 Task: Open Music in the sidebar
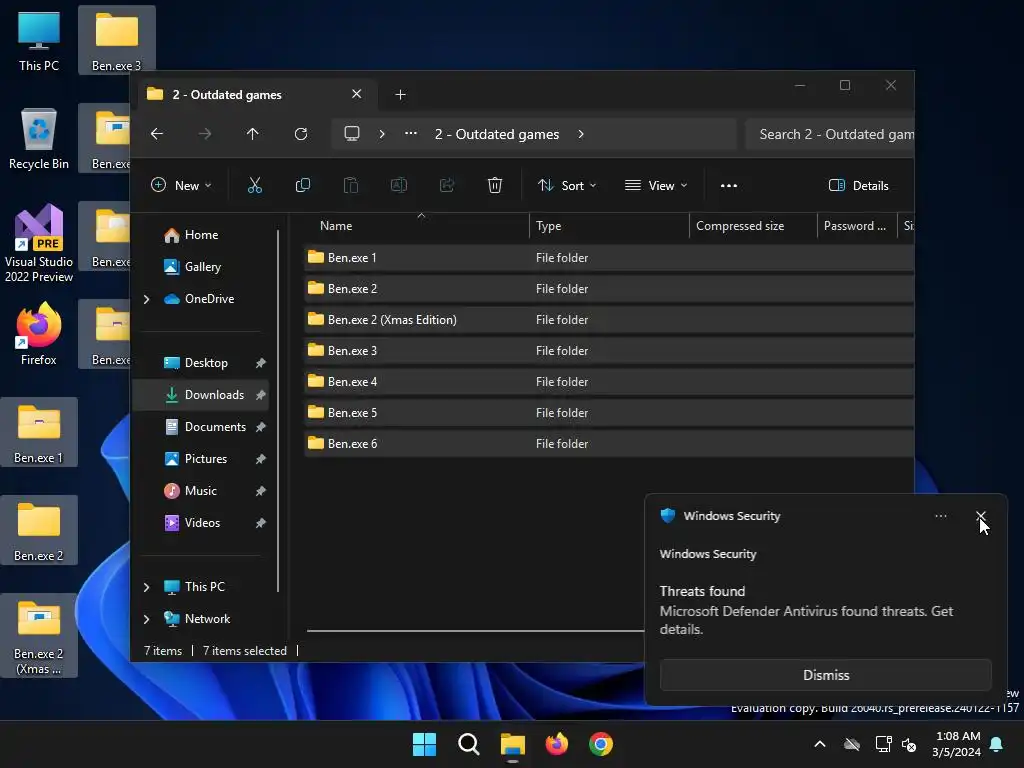(x=200, y=490)
